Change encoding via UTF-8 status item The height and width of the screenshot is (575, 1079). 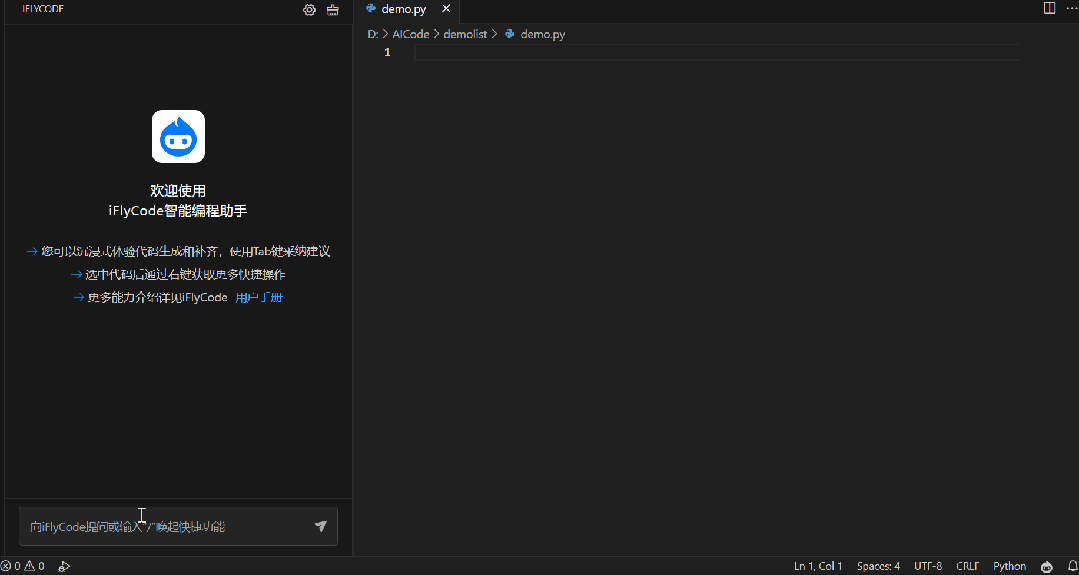928,566
